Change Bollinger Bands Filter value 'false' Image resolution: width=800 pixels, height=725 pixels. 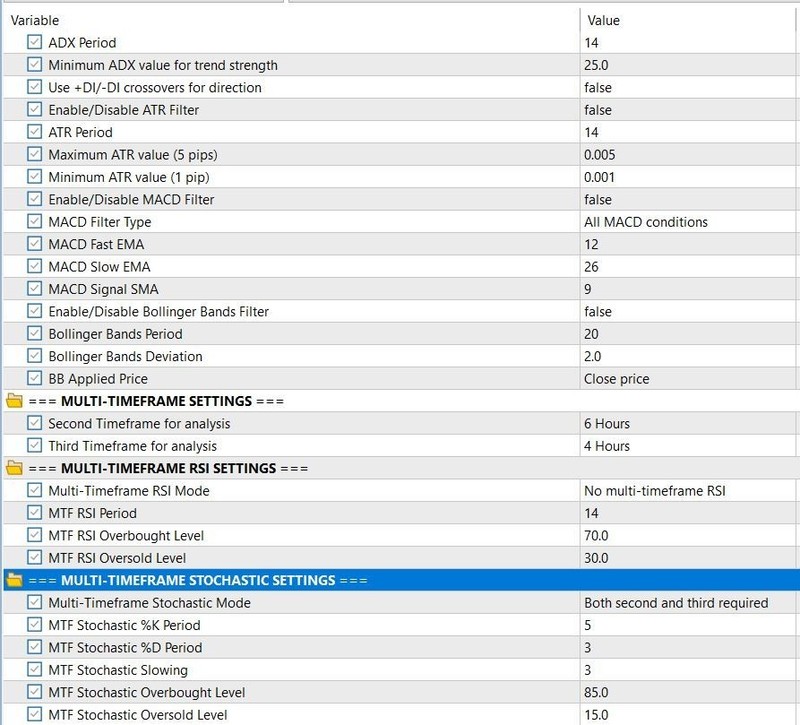(689, 311)
